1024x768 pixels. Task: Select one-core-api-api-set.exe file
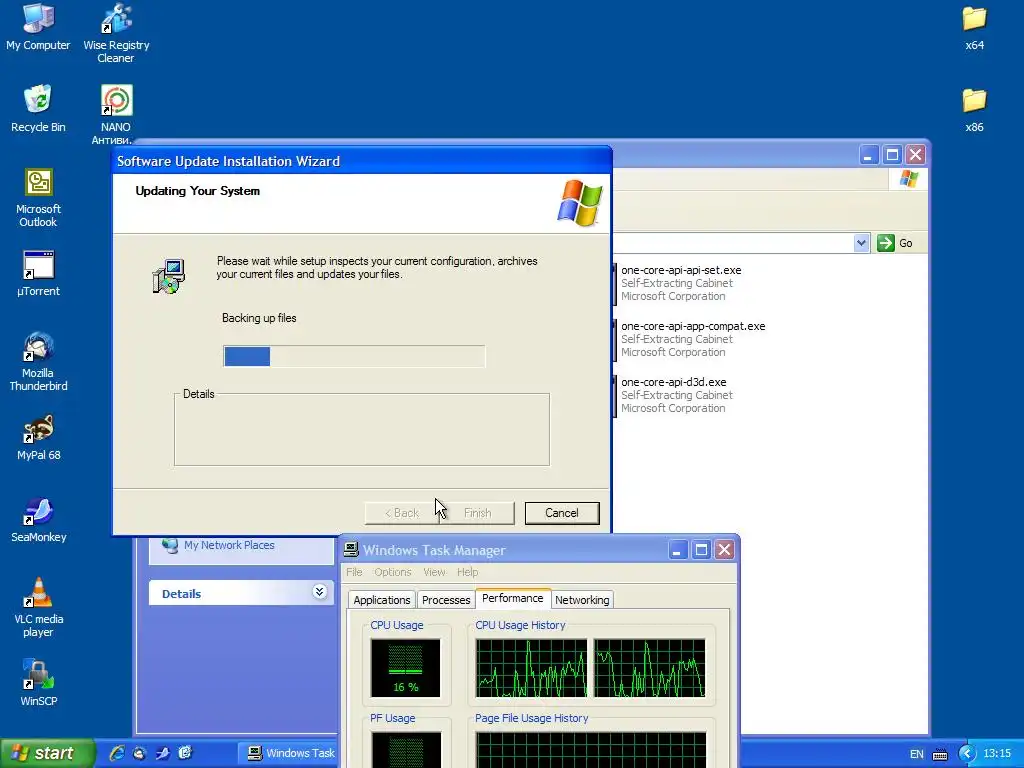click(680, 270)
